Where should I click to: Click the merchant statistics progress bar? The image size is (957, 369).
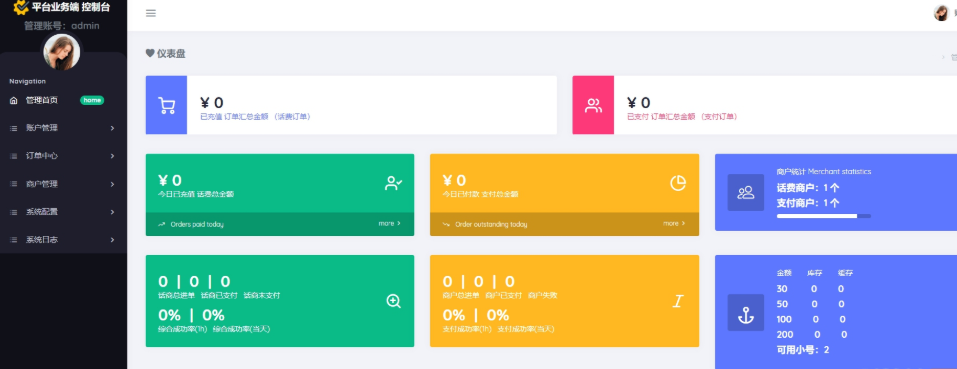[x=823, y=216]
